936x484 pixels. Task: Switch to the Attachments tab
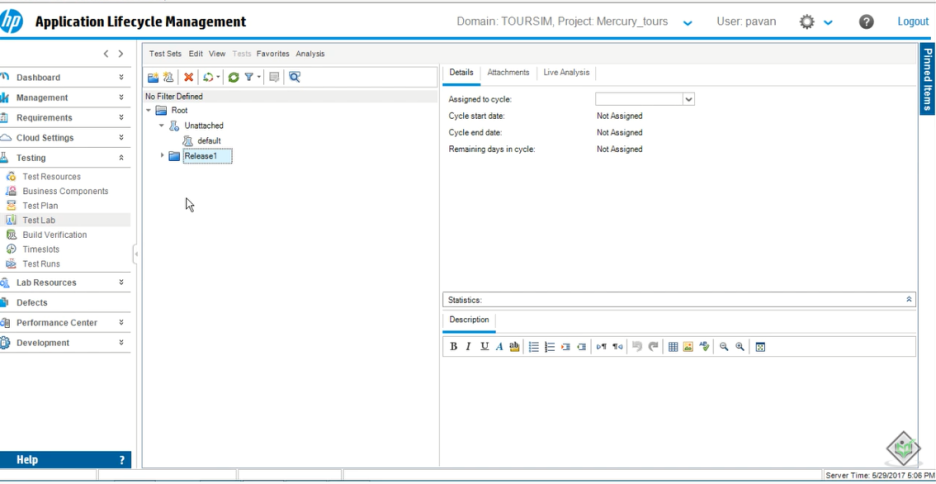pyautogui.click(x=509, y=72)
